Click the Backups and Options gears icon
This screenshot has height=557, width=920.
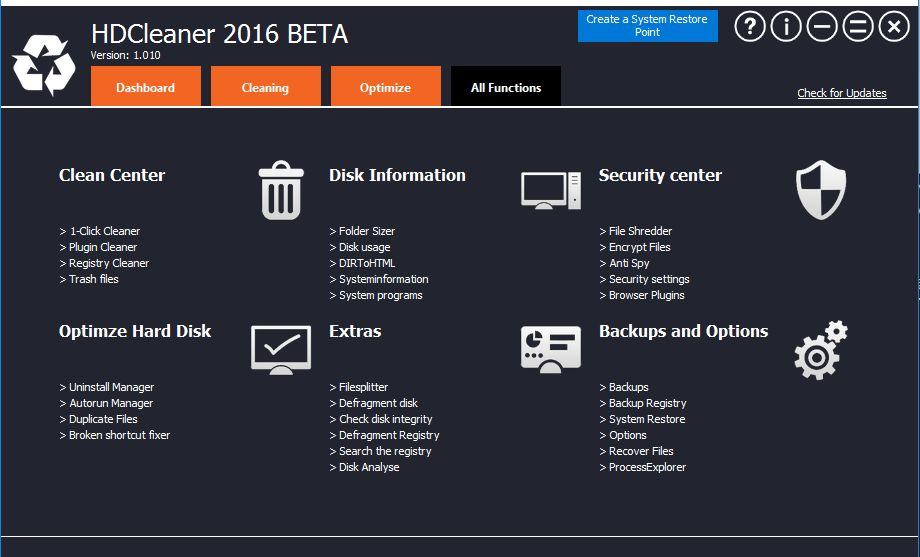pyautogui.click(x=821, y=350)
